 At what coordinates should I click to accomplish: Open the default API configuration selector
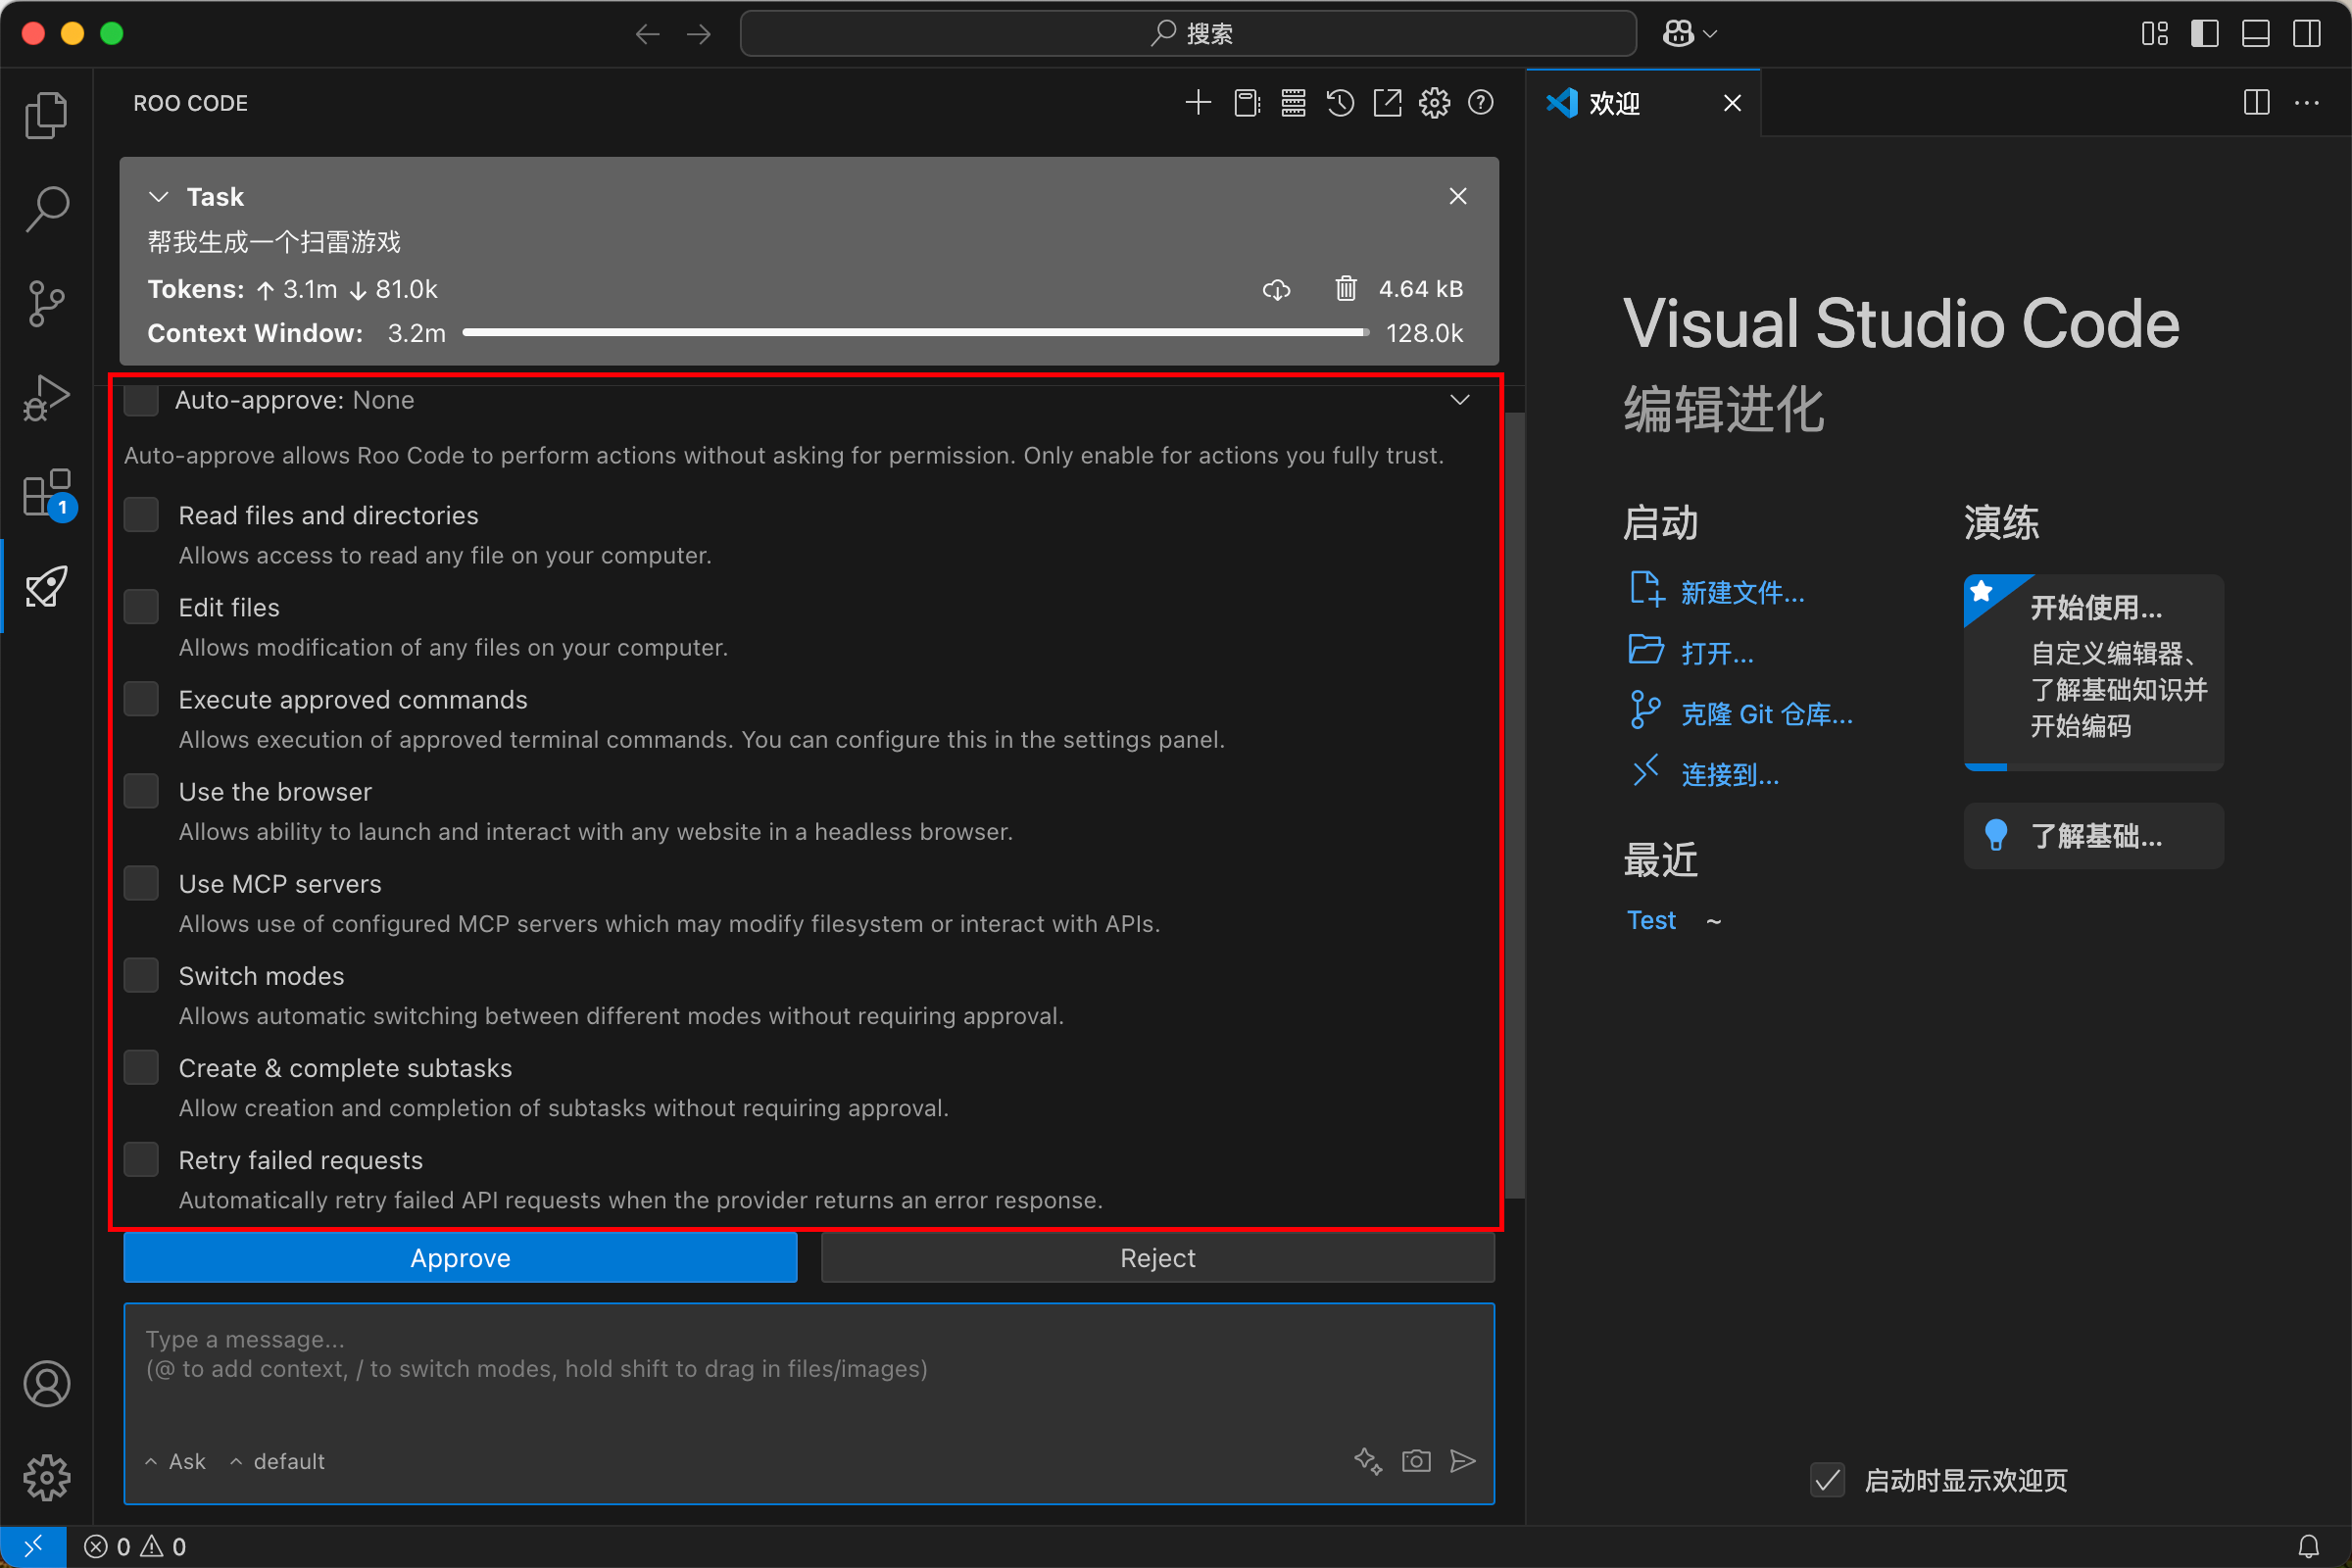pos(277,1461)
